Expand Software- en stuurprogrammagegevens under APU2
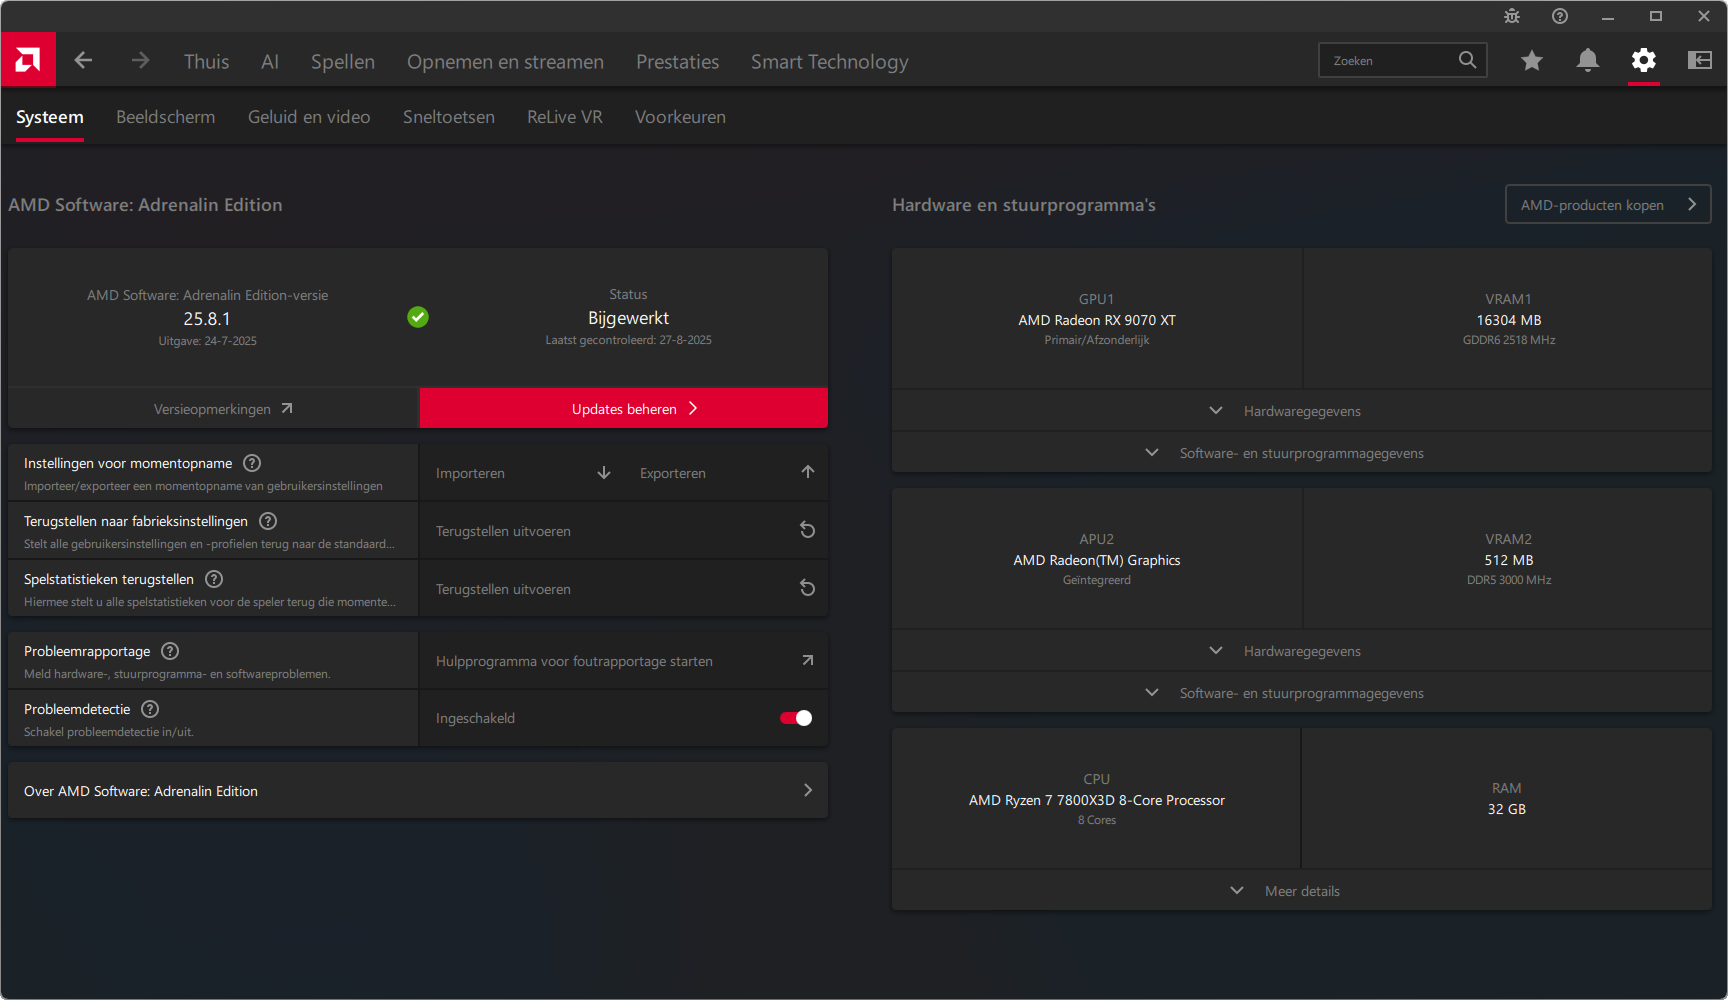Image resolution: width=1728 pixels, height=1000 pixels. pos(1301,693)
